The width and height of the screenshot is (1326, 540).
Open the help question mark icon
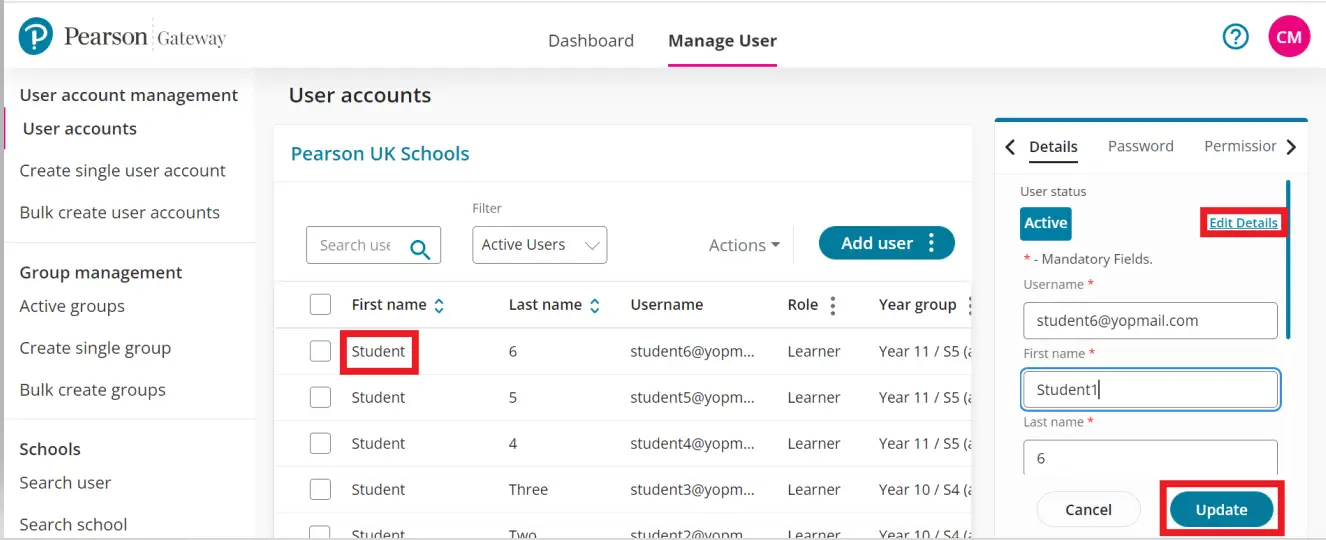1236,37
